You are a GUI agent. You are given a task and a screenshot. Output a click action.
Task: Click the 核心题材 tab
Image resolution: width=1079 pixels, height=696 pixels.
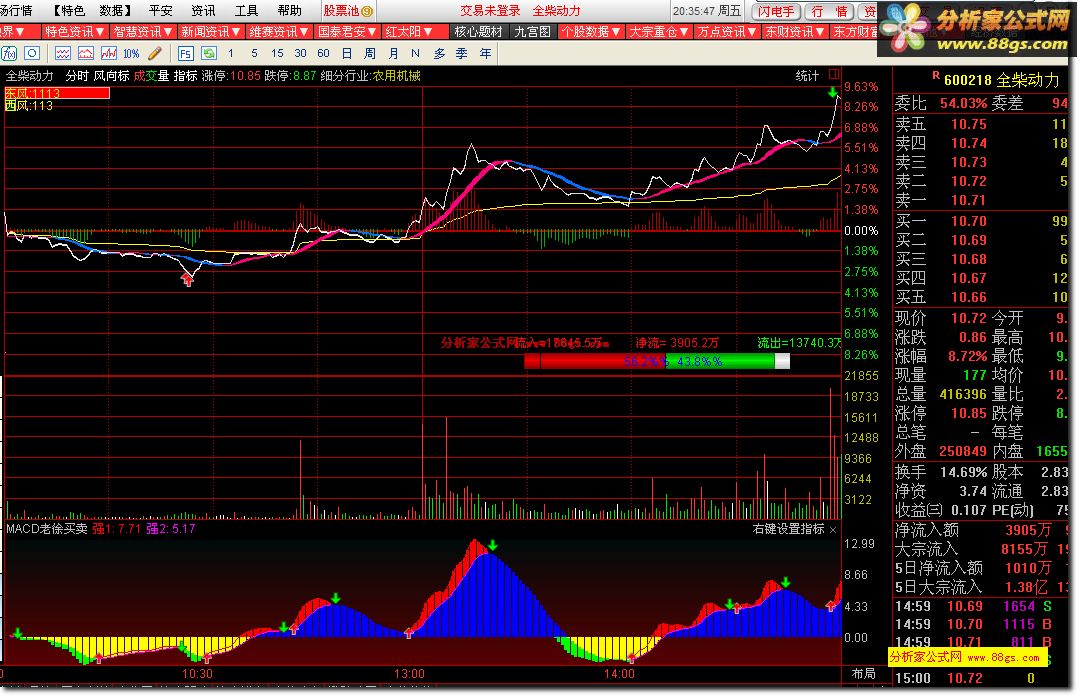pyautogui.click(x=479, y=32)
